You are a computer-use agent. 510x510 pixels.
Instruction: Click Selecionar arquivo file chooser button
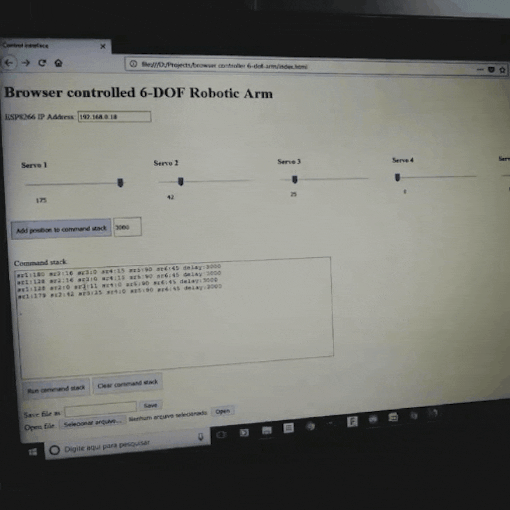click(92, 423)
